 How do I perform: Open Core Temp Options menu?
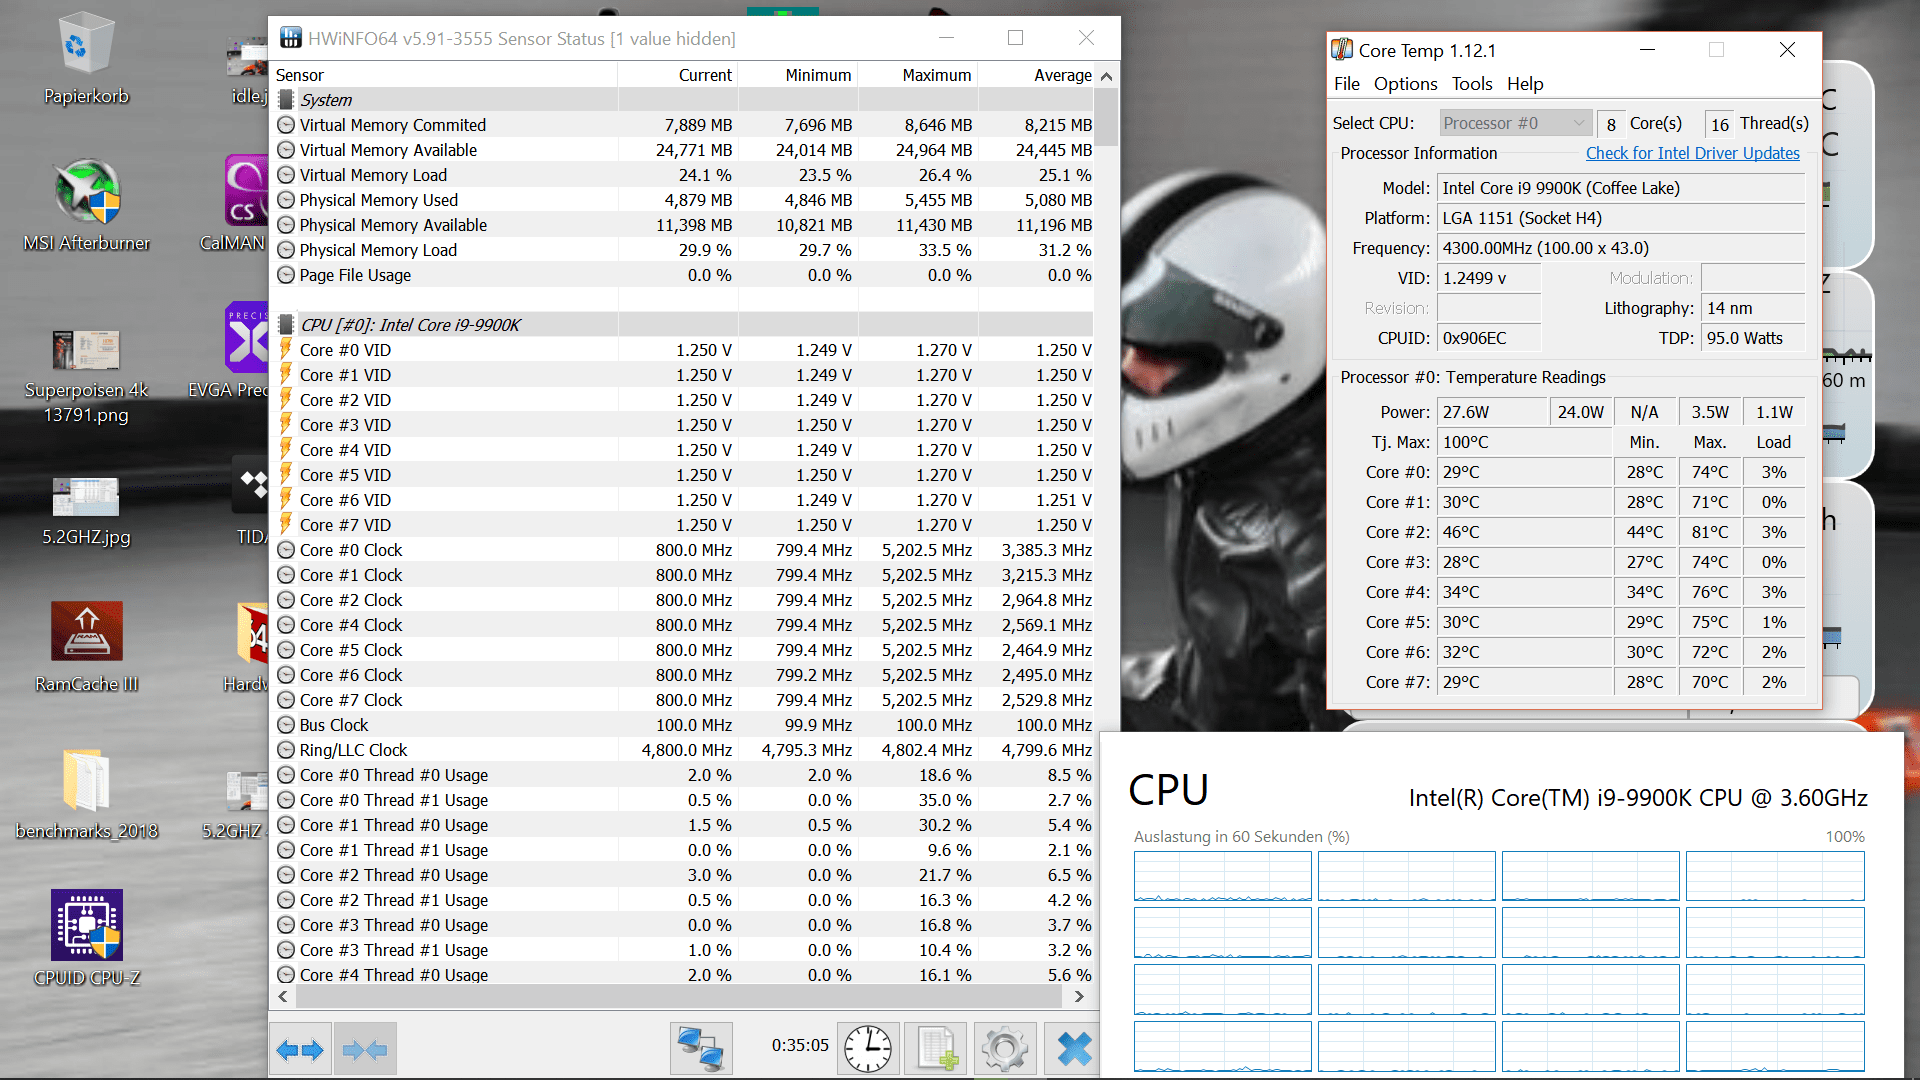(x=1405, y=84)
